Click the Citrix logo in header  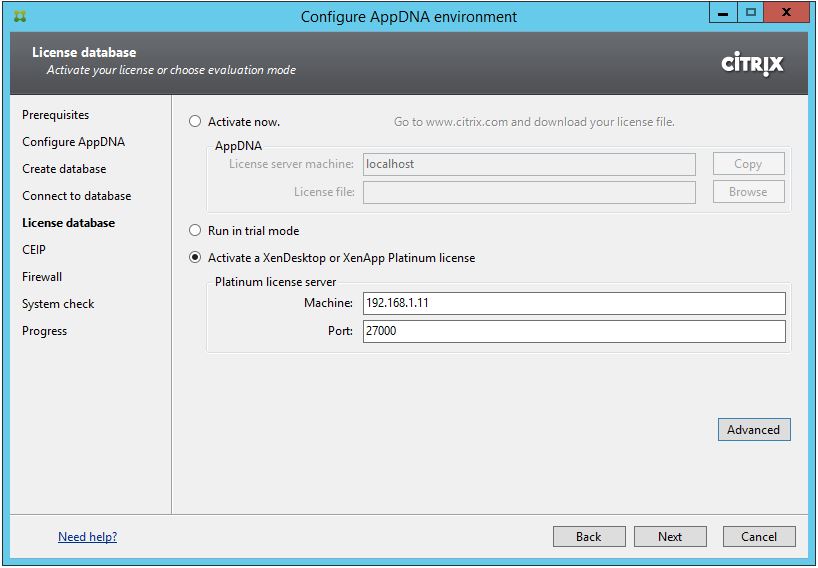[x=752, y=64]
